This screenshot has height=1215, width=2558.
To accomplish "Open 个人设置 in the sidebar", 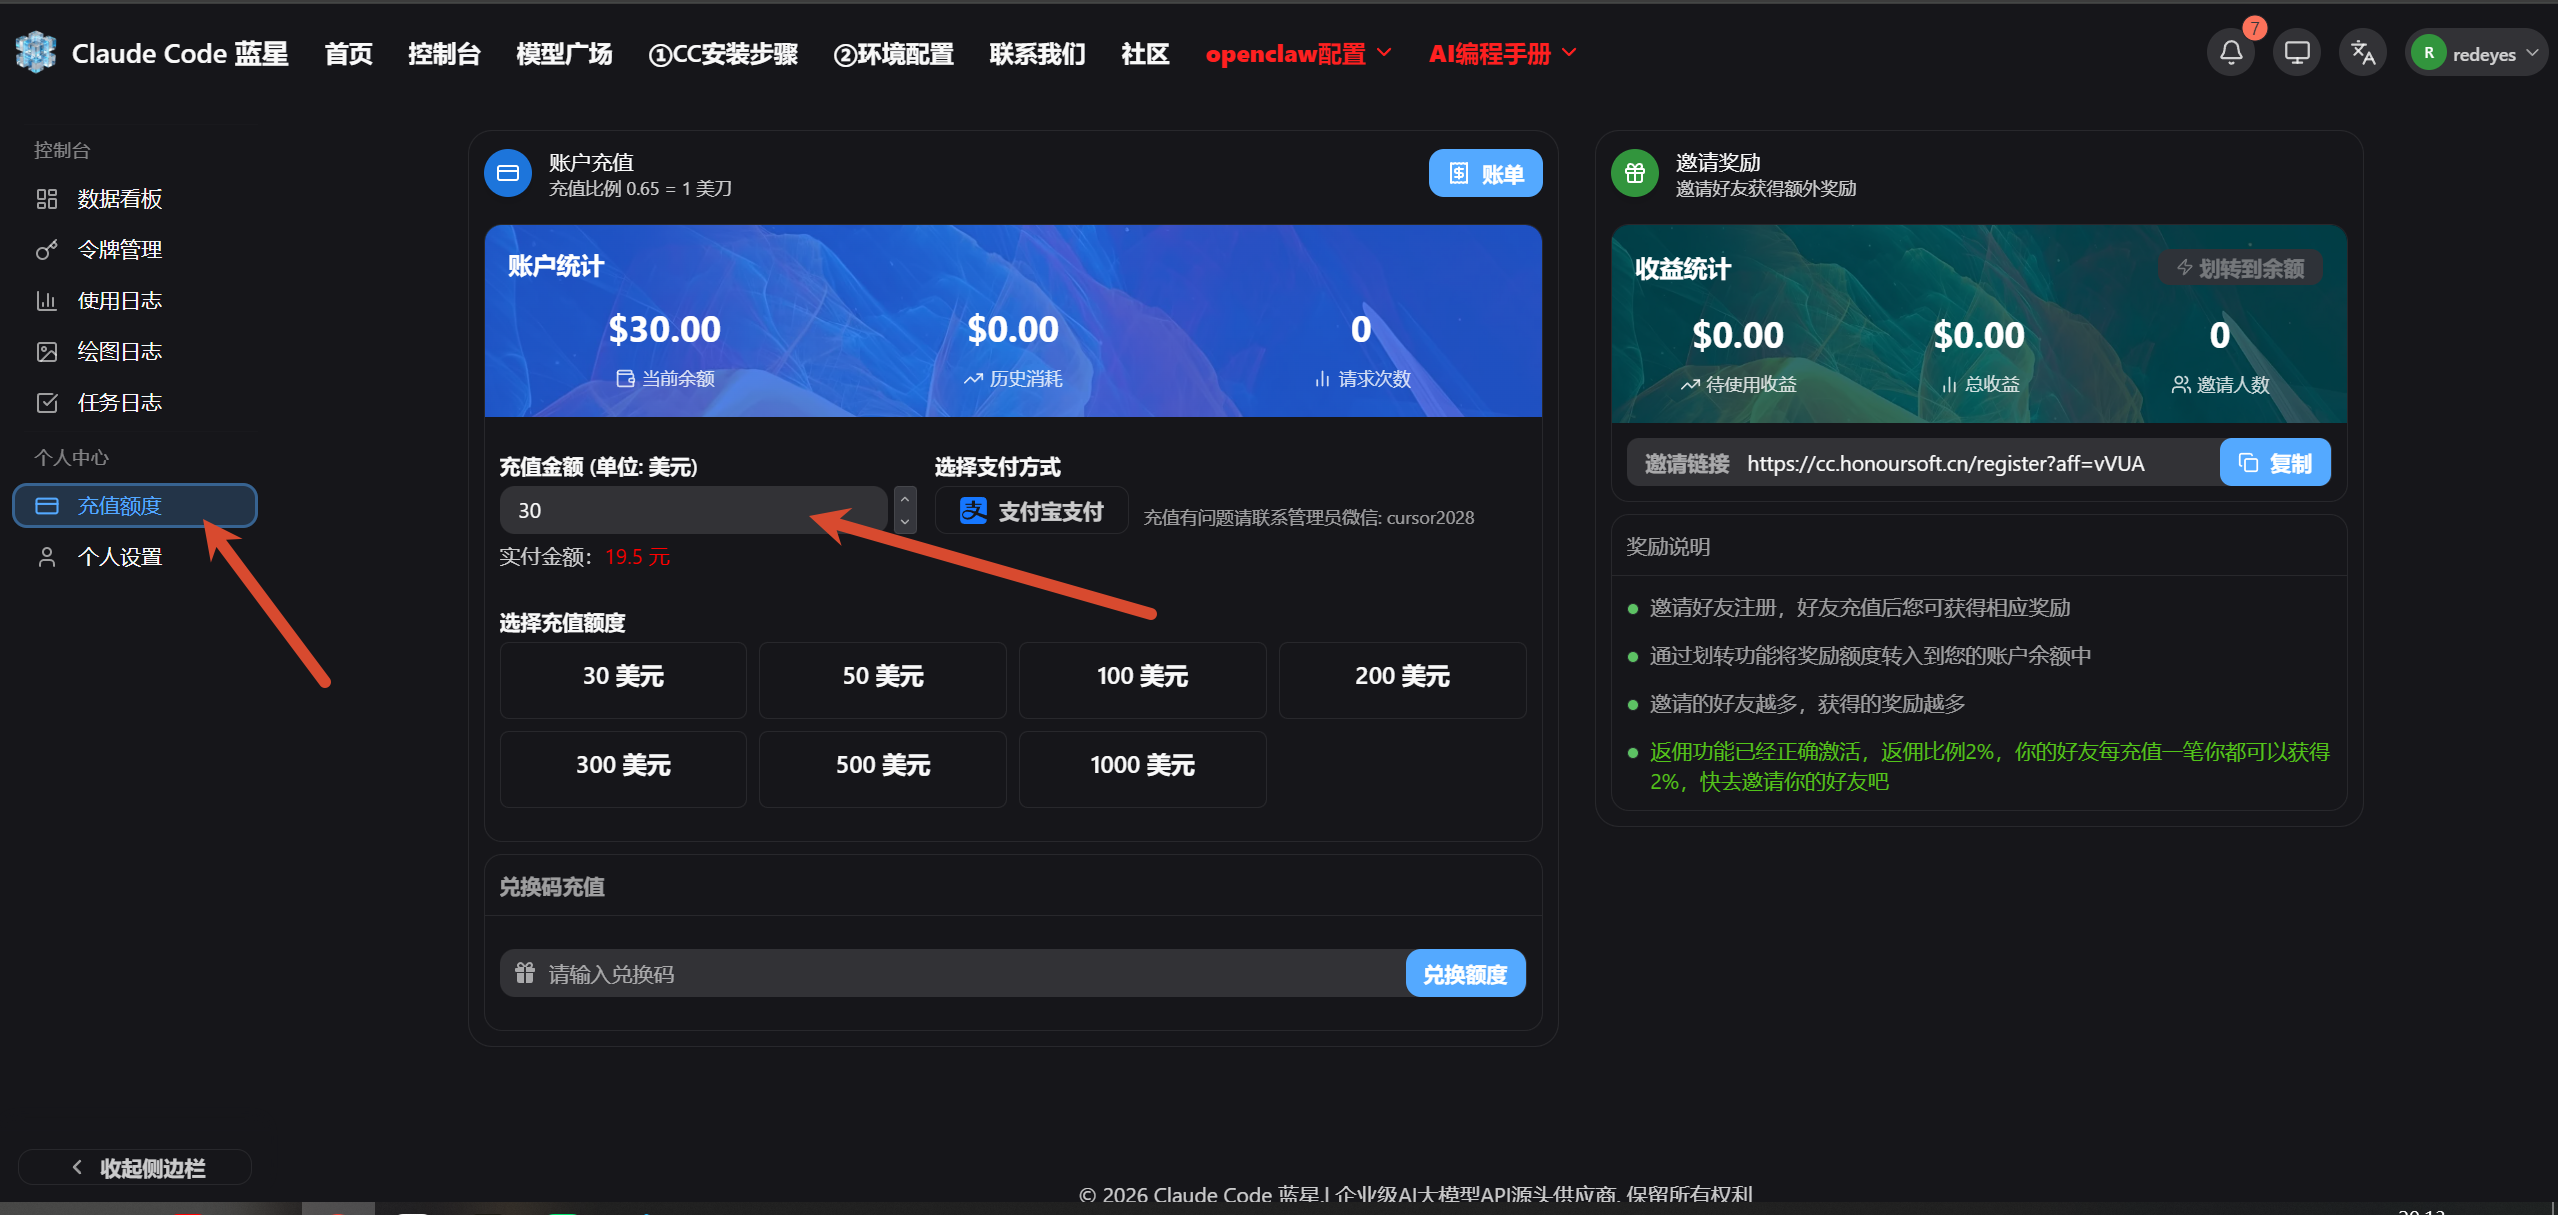I will (x=119, y=557).
